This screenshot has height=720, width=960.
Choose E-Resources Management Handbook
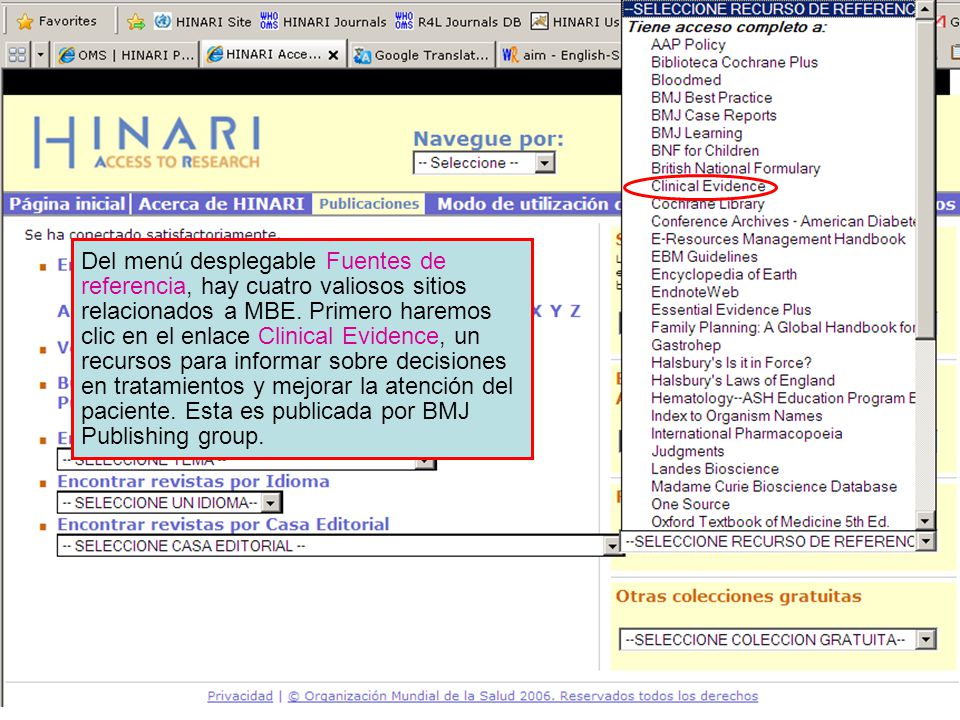click(778, 239)
